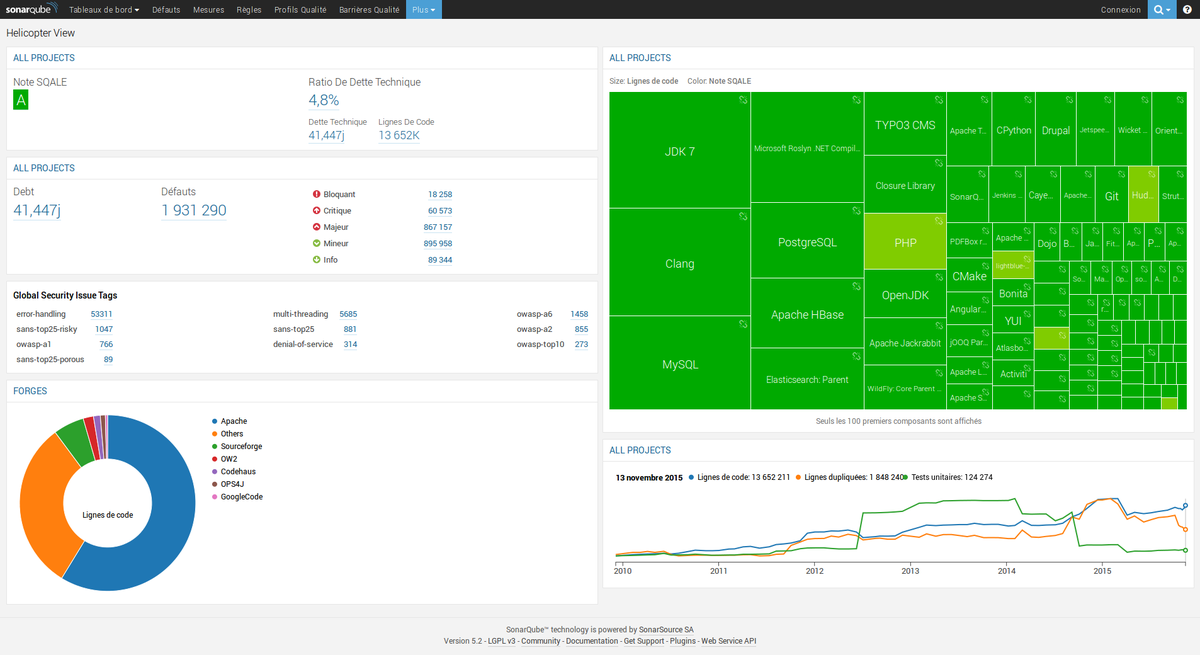Open link icon on OpenJDK tile

point(938,279)
